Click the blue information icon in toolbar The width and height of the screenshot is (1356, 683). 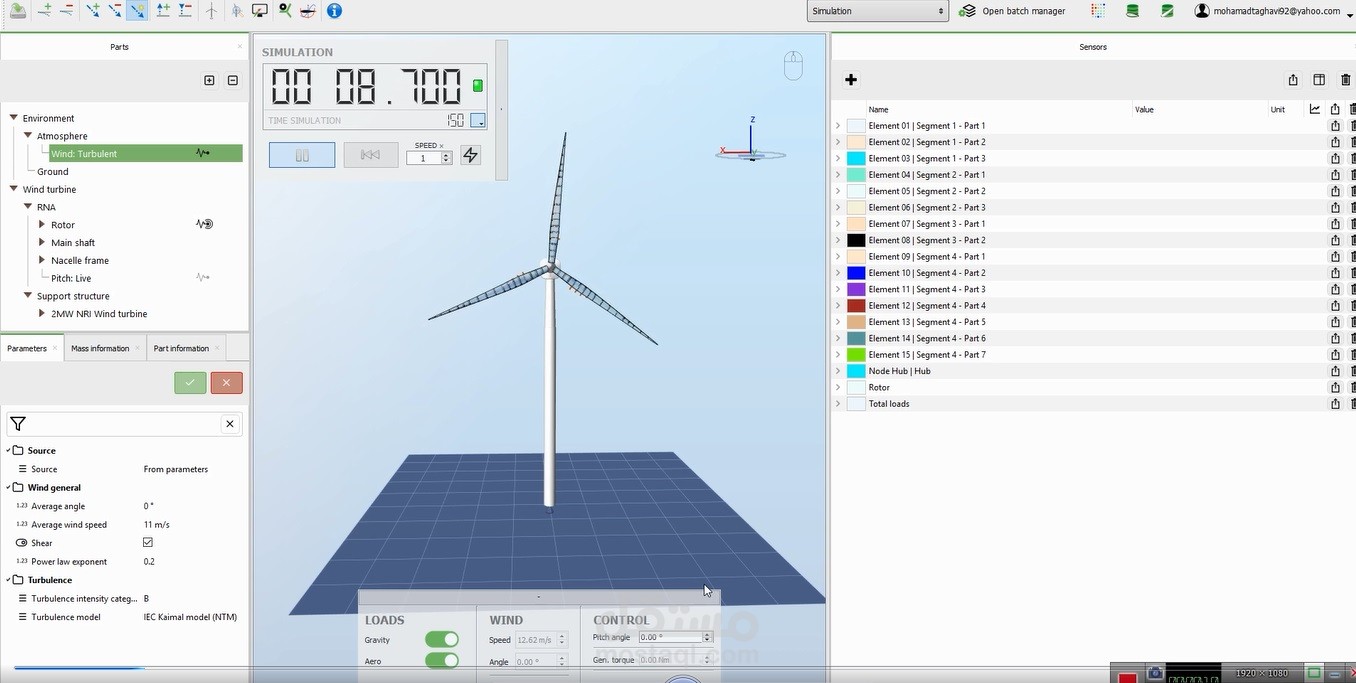[x=334, y=11]
